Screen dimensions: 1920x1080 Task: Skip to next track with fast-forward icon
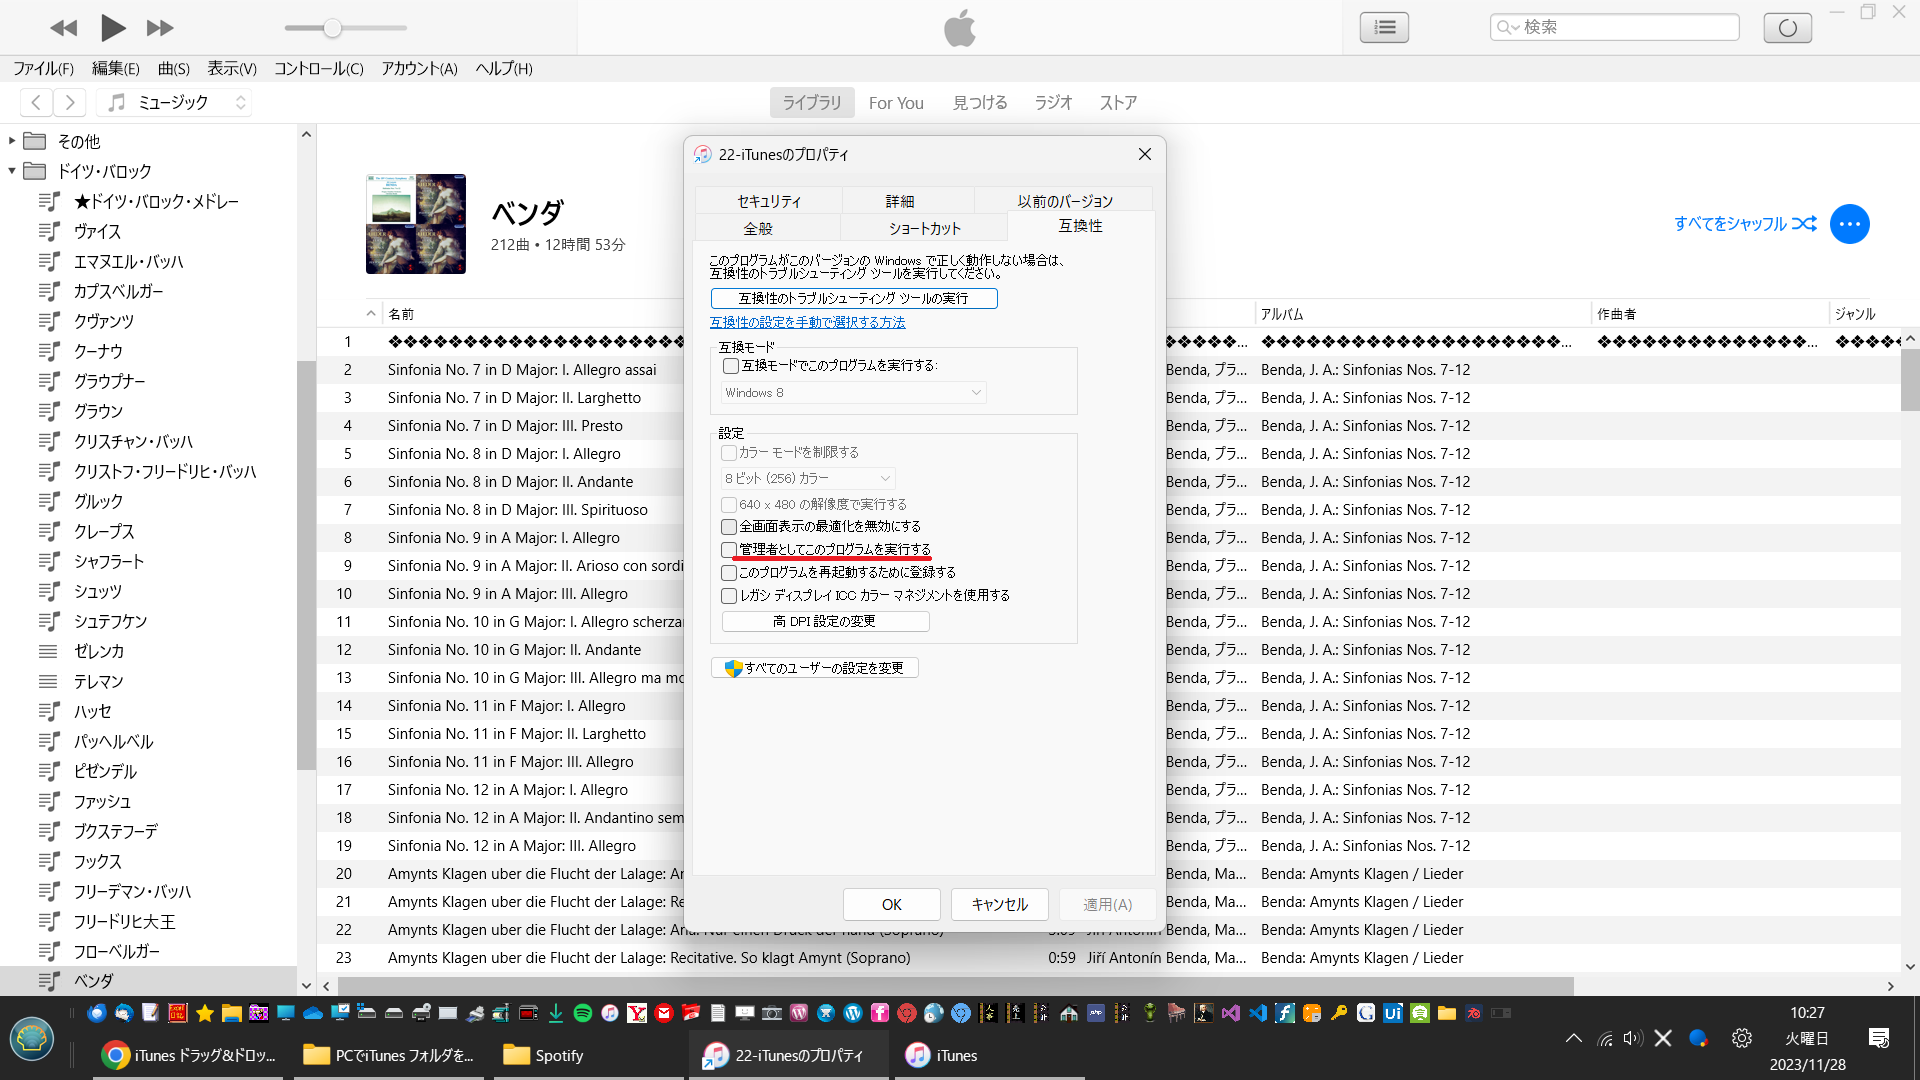click(160, 28)
